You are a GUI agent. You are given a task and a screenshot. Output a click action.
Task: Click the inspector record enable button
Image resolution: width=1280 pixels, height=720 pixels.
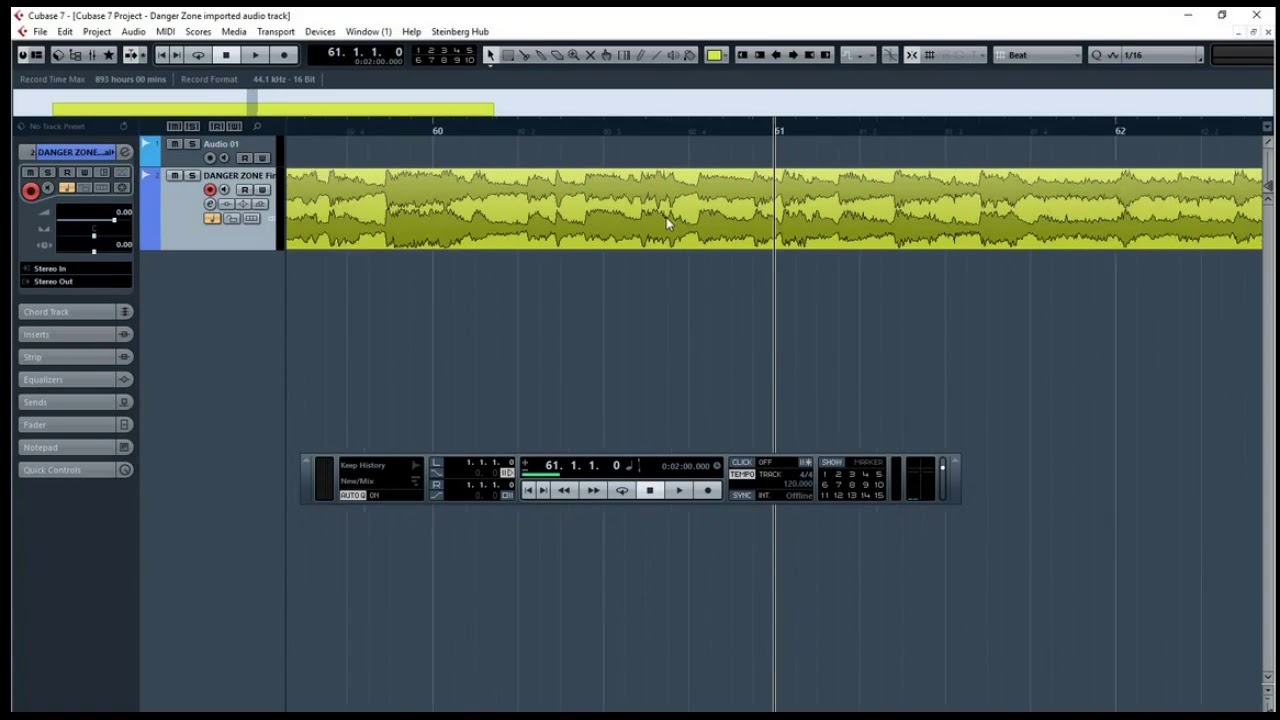[x=31, y=191]
